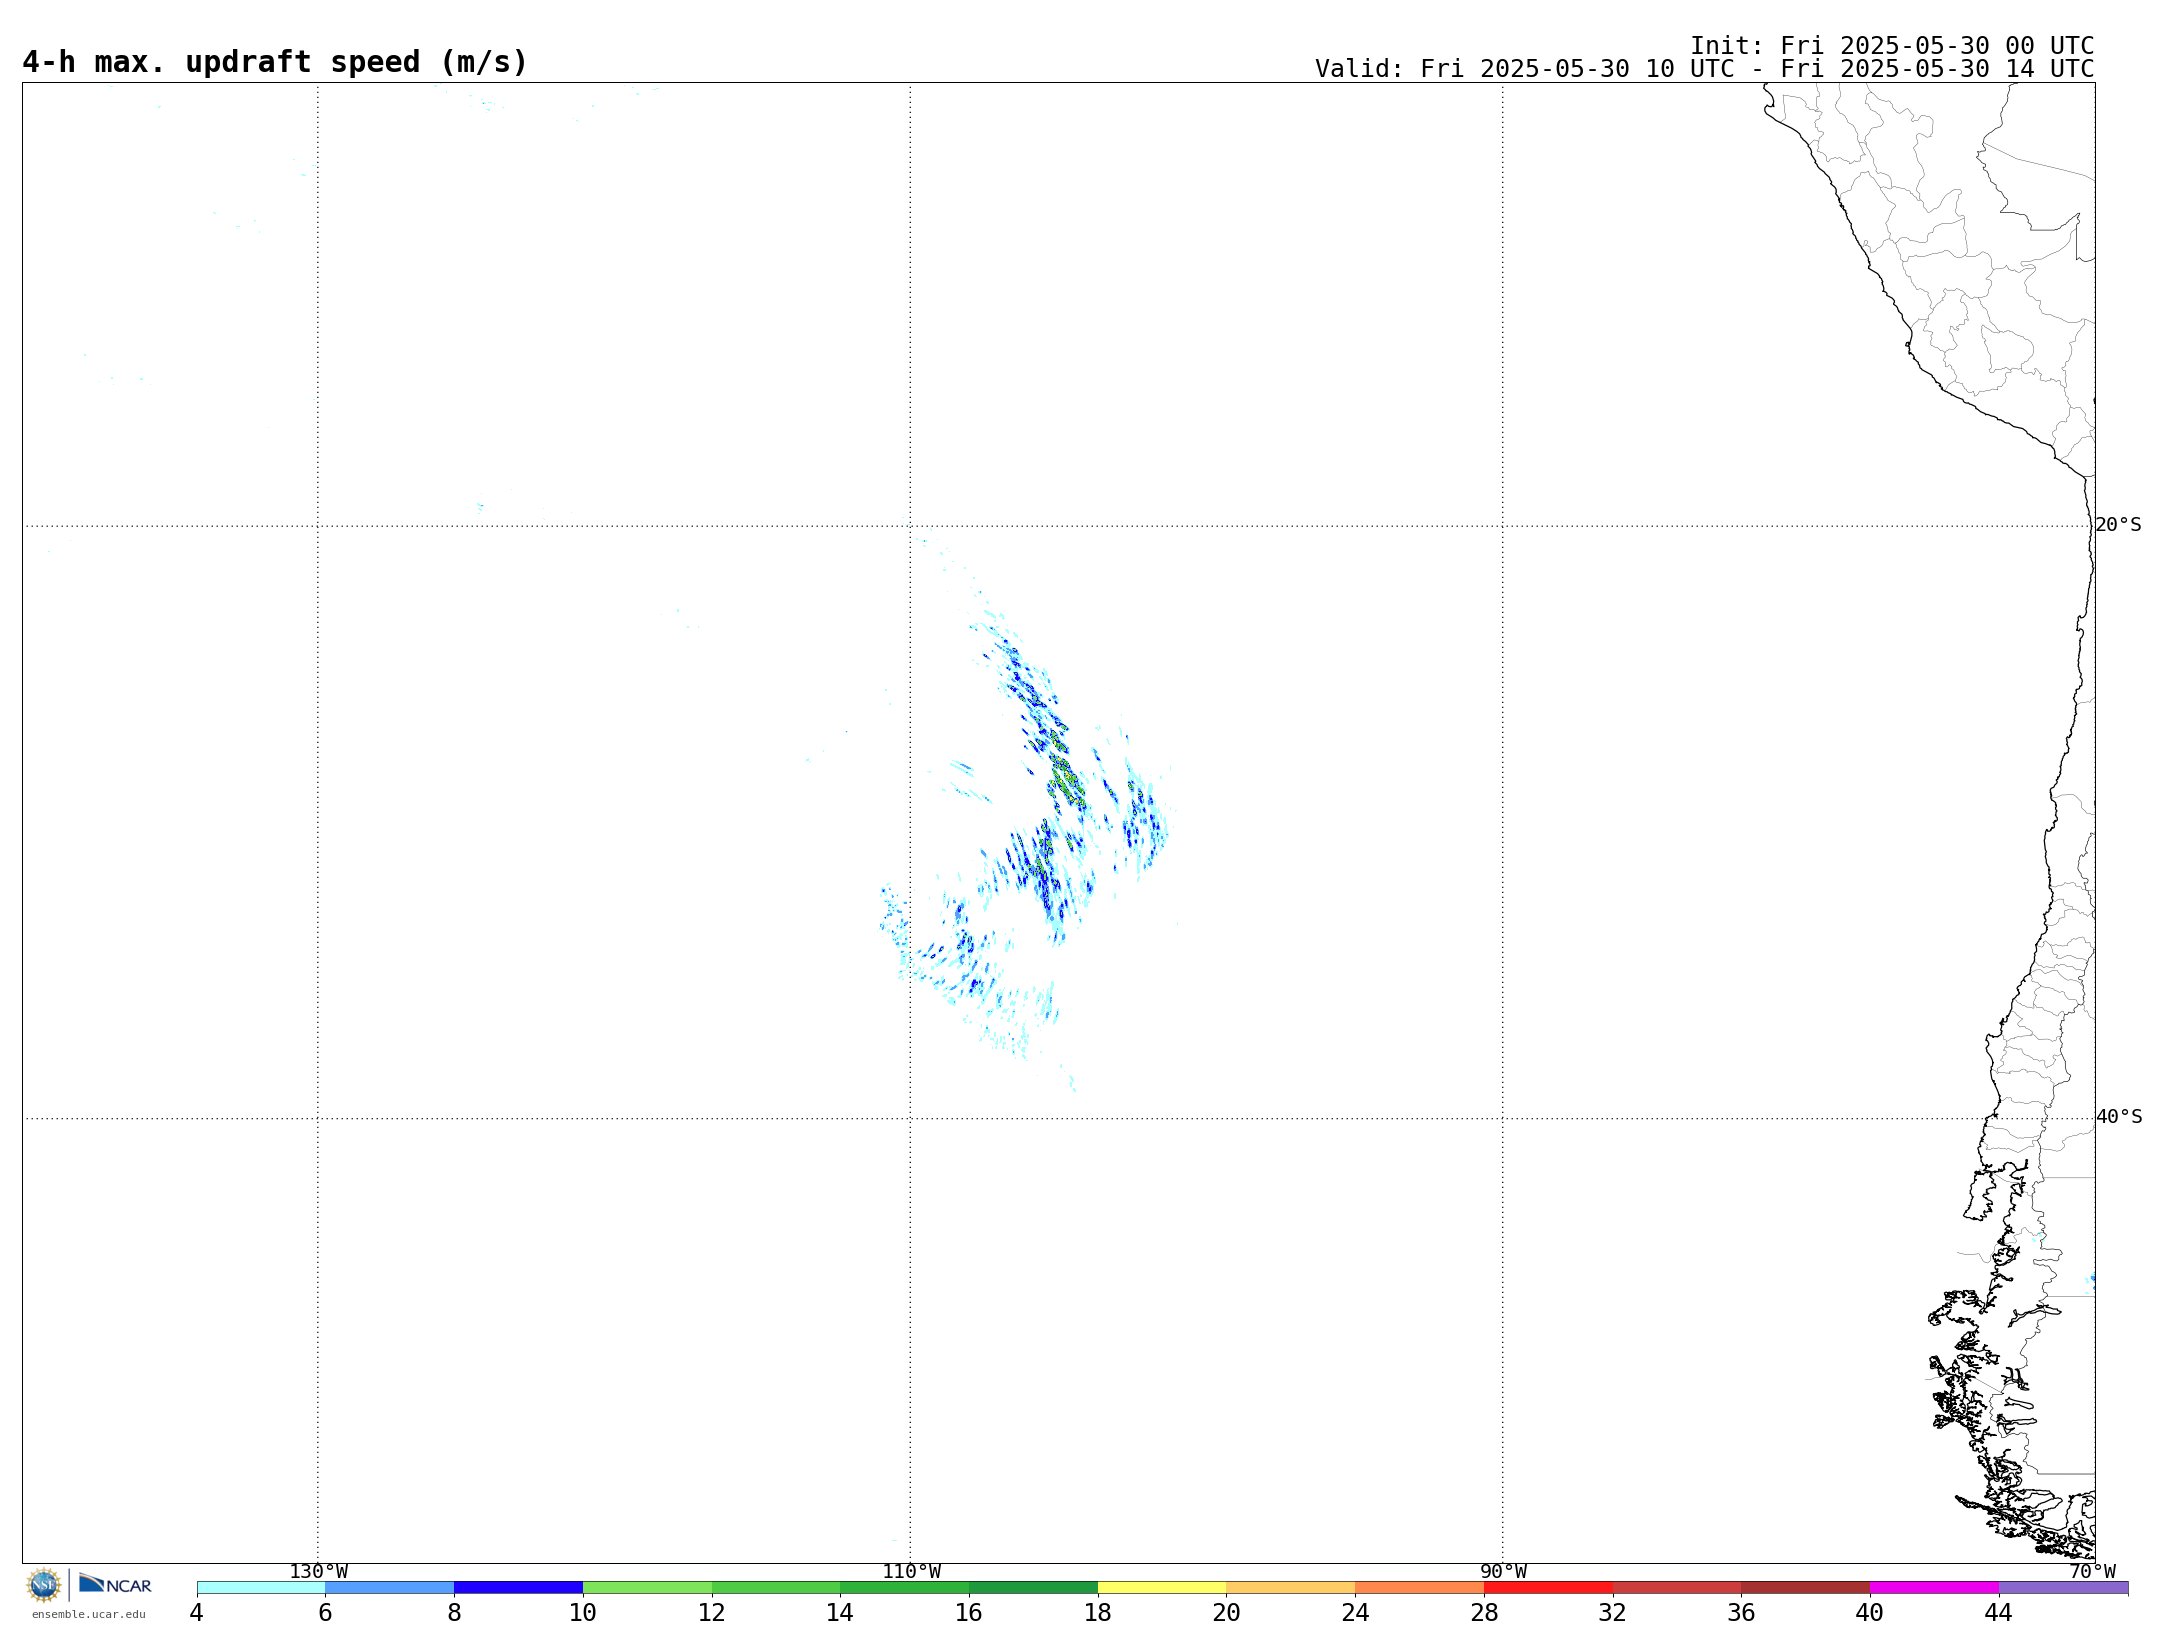Image resolution: width=2160 pixels, height=1626 pixels.
Task: Click the 90°W longitude label
Action: (x=1503, y=1572)
